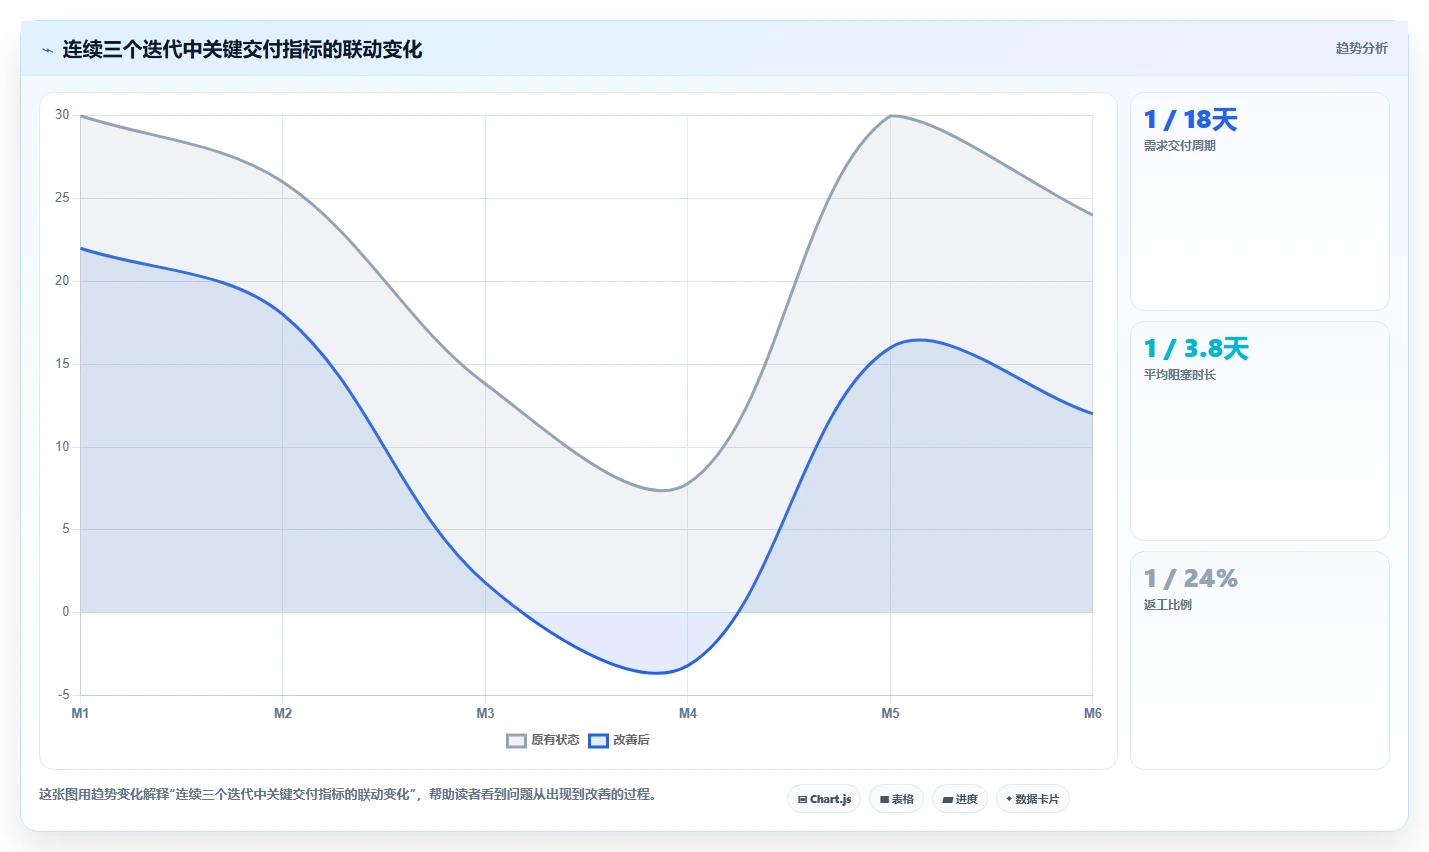Select the 进度 tag chip

coord(960,799)
